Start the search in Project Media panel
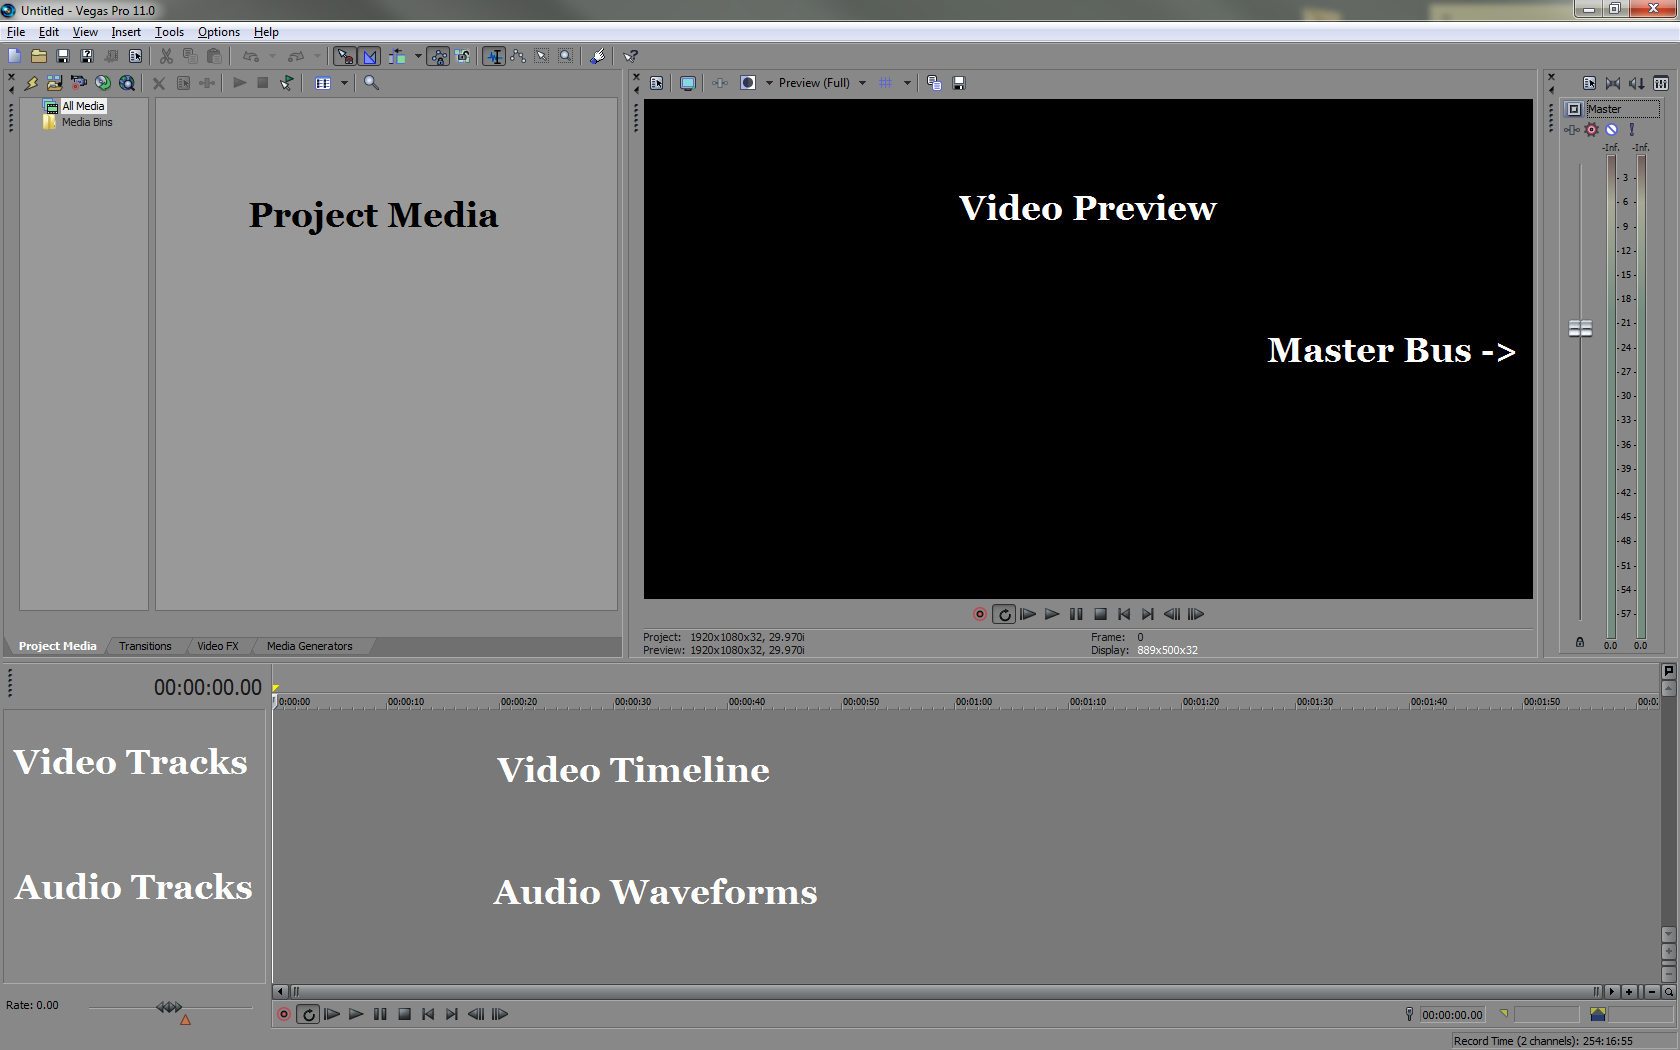The width and height of the screenshot is (1680, 1050). 370,83
